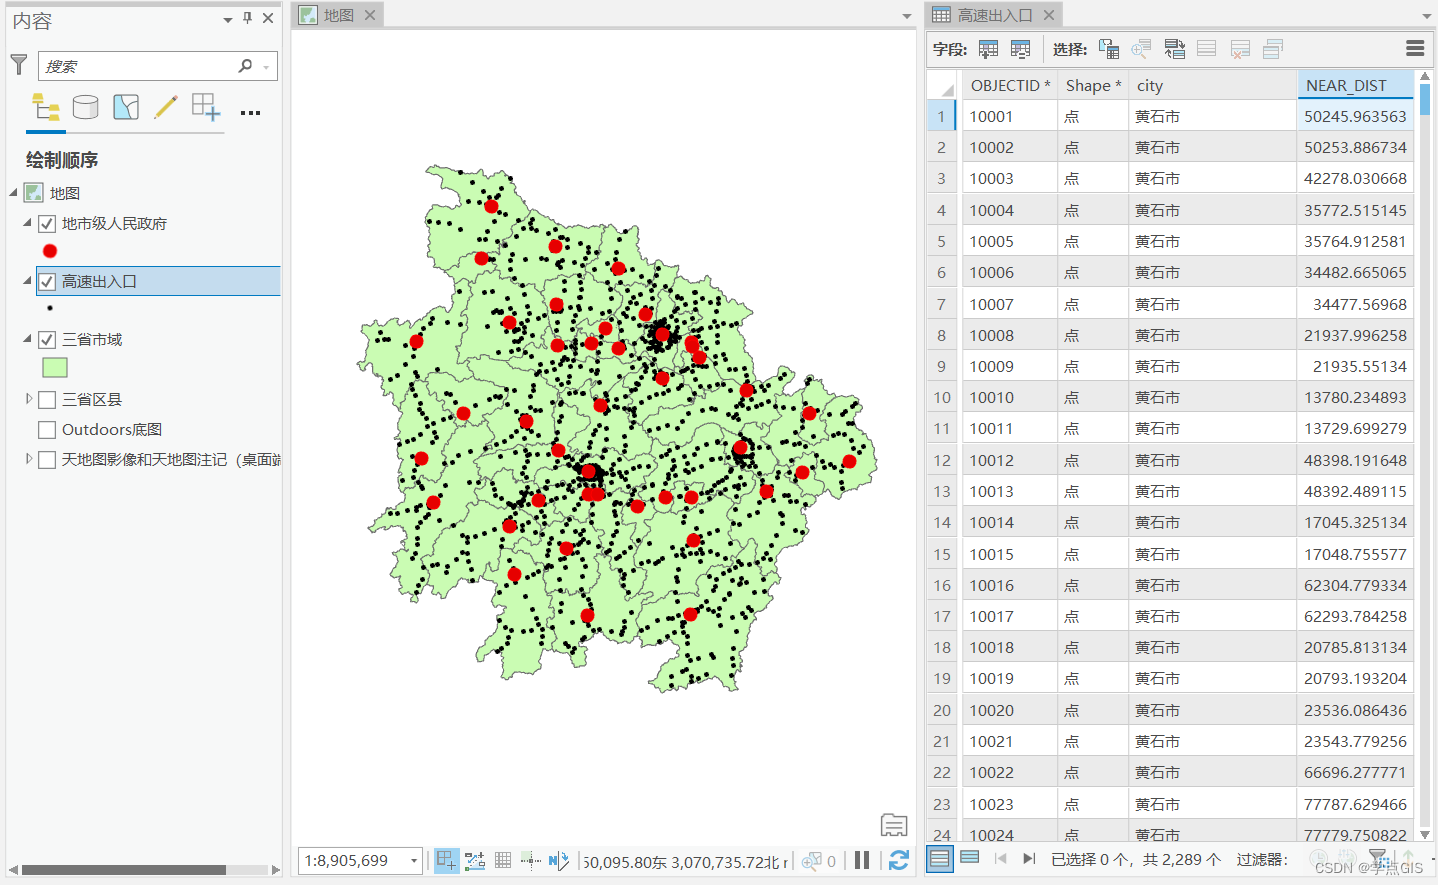Image resolution: width=1438 pixels, height=885 pixels.
Task: Switch to the 地图 map view tab
Action: (338, 15)
